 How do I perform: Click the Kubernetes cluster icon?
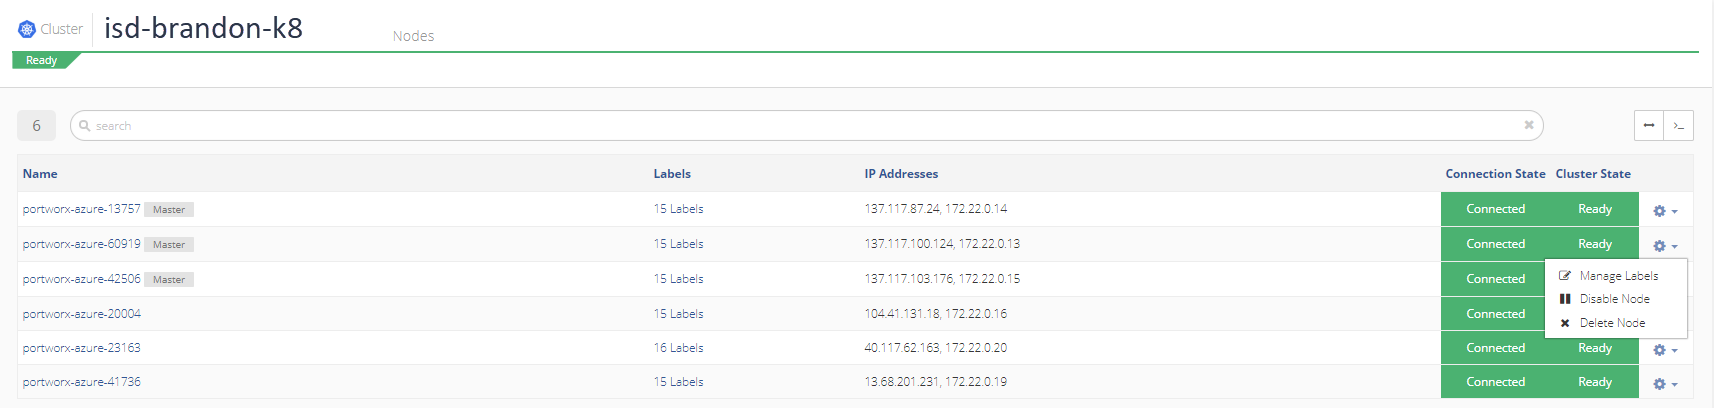pyautogui.click(x=27, y=29)
